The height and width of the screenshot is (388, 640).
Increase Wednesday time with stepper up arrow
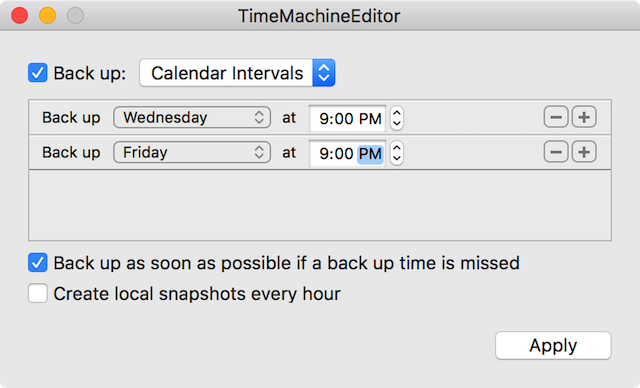click(x=397, y=113)
